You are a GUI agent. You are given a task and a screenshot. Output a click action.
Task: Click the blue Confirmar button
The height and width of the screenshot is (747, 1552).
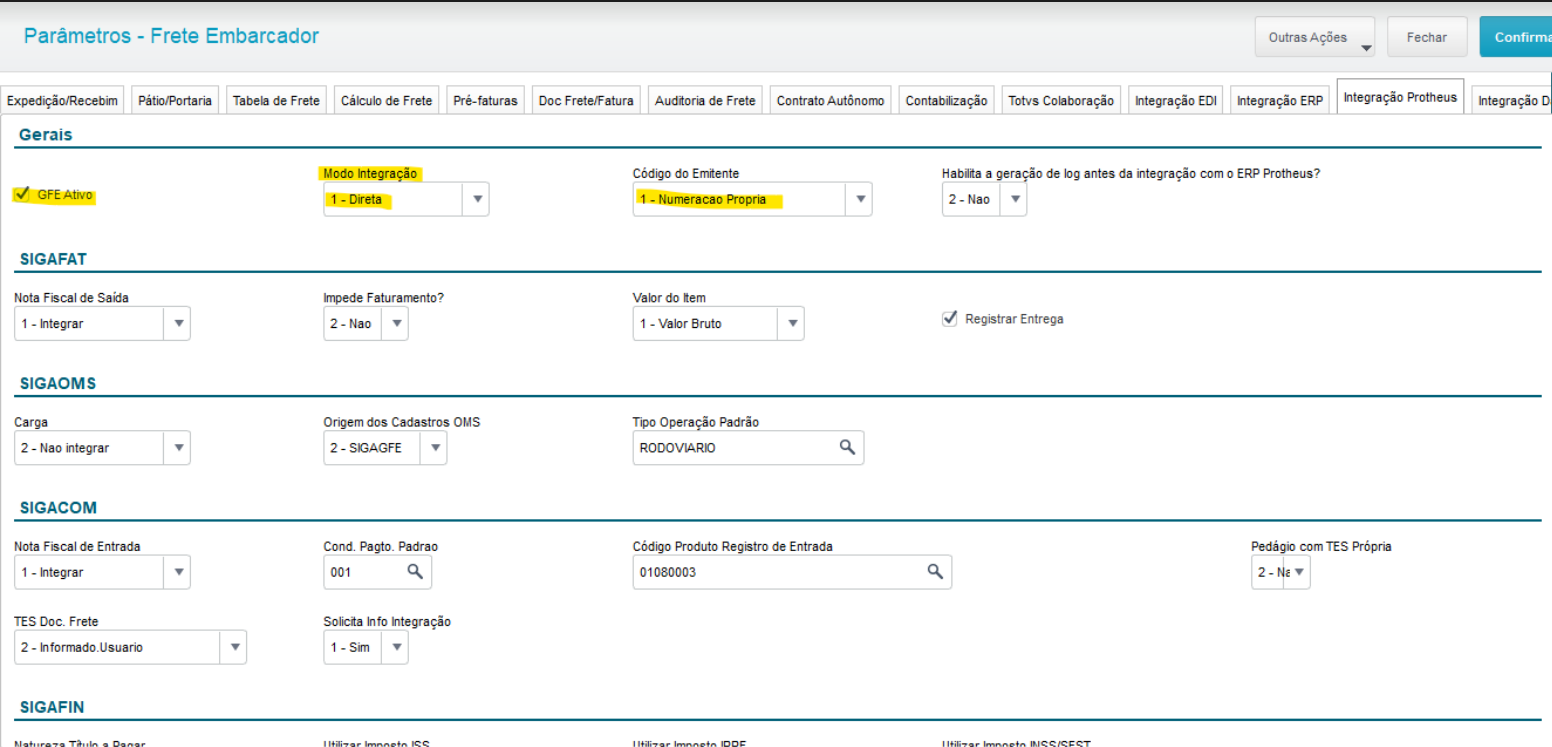pos(1516,37)
